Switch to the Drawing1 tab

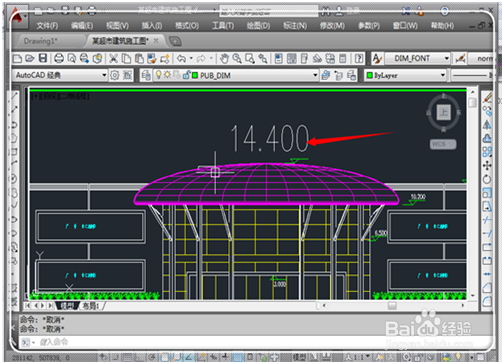41,41
